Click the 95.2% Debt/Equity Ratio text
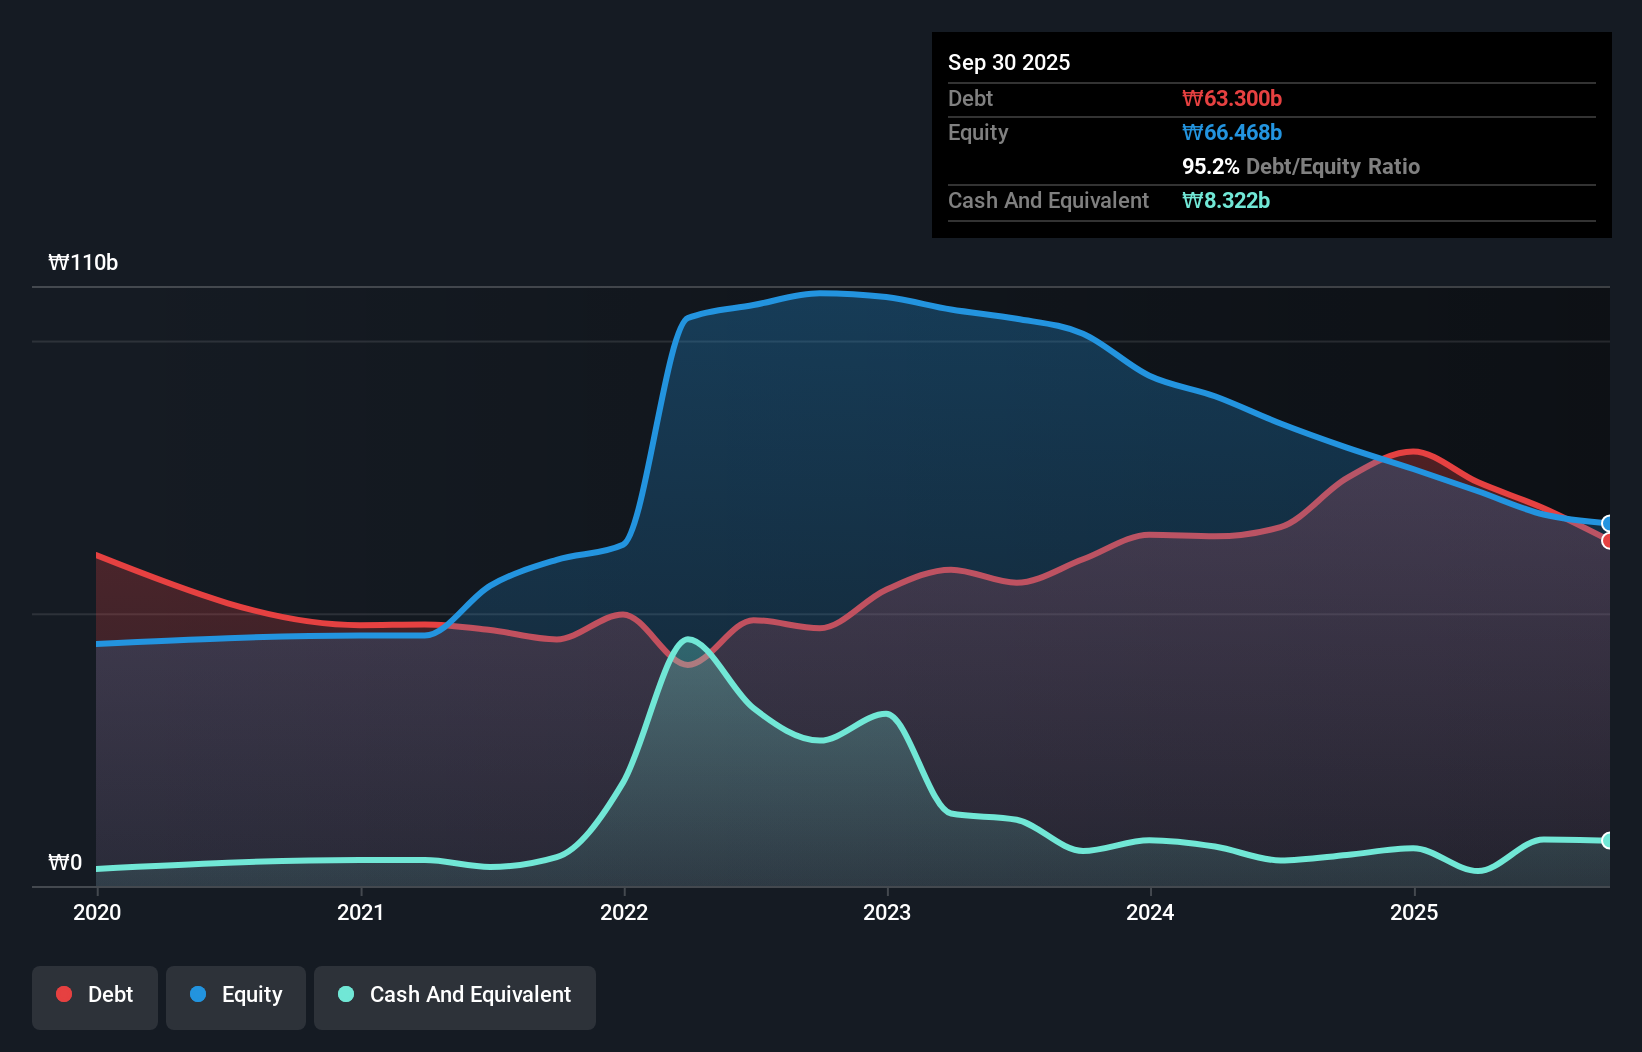This screenshot has height=1052, width=1642. [x=1301, y=167]
